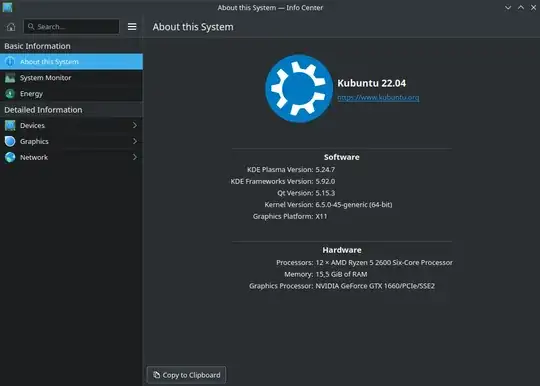Screen dimensions: 540x386
Task: Click the Info Center app icon in title bar
Action: click(x=7, y=7)
